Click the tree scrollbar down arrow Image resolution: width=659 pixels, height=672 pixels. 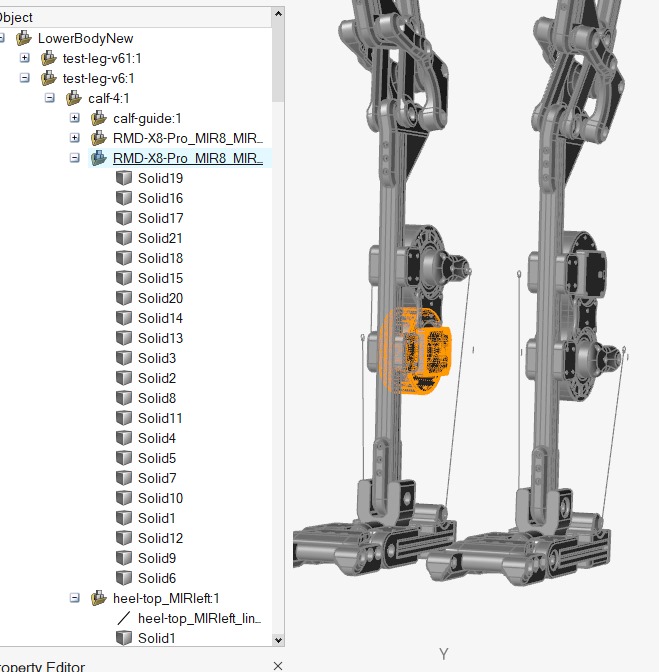click(x=277, y=640)
